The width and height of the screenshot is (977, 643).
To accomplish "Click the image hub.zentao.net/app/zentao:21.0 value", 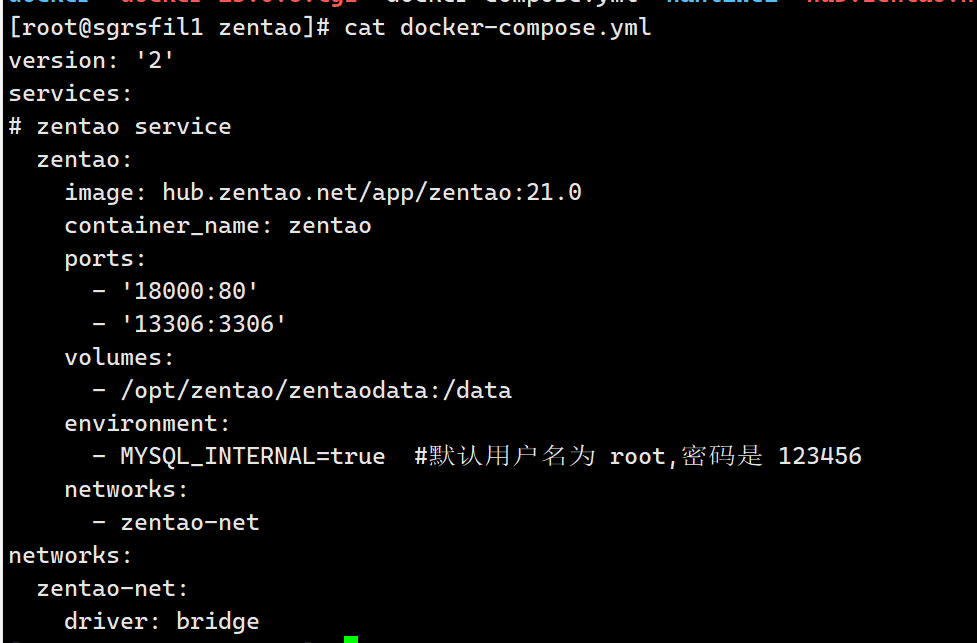I will (372, 192).
